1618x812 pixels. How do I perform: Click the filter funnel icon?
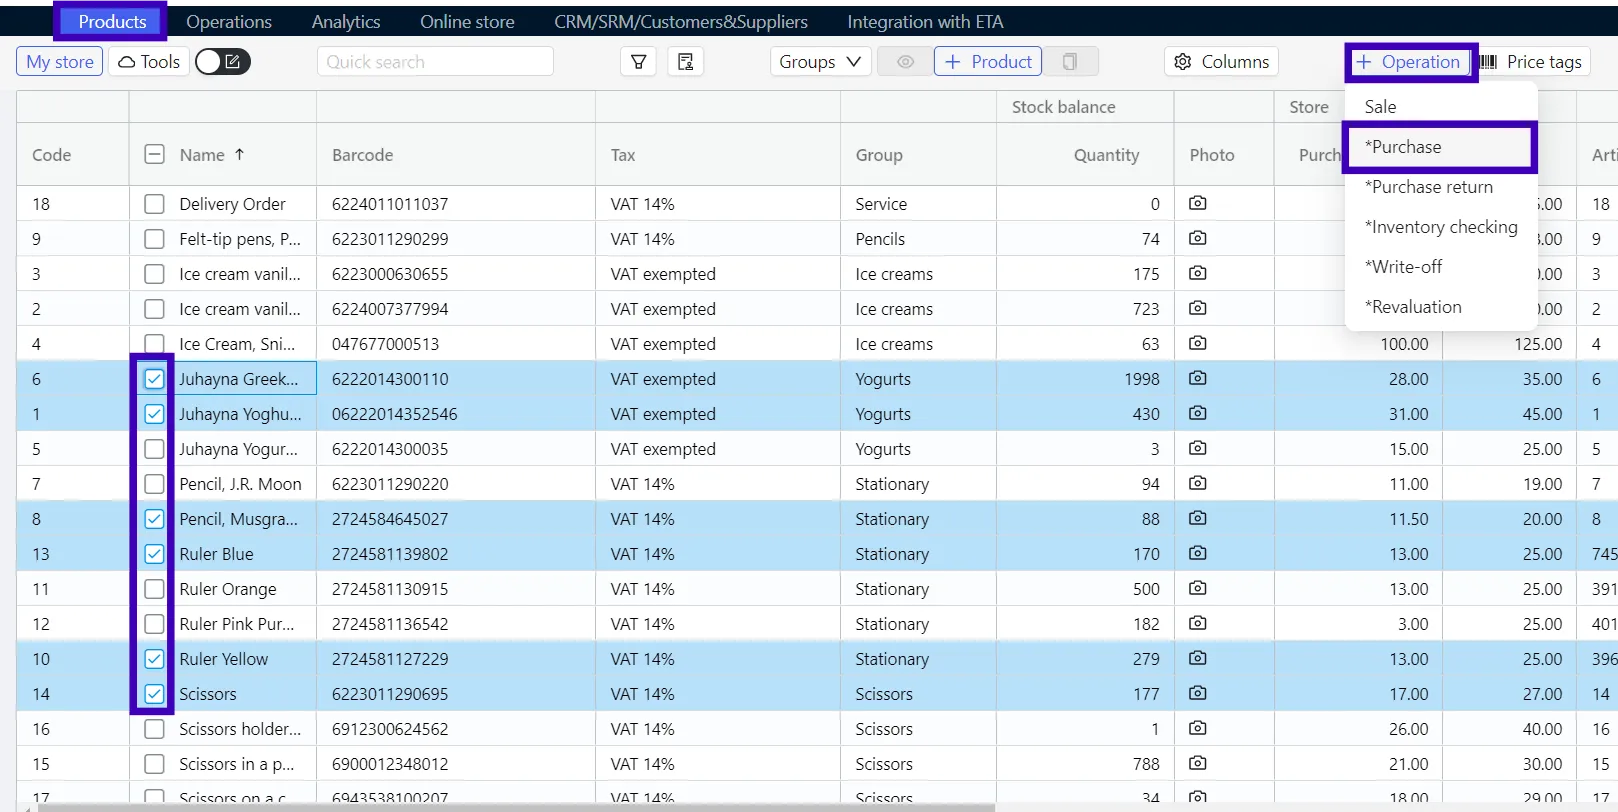pyautogui.click(x=638, y=62)
